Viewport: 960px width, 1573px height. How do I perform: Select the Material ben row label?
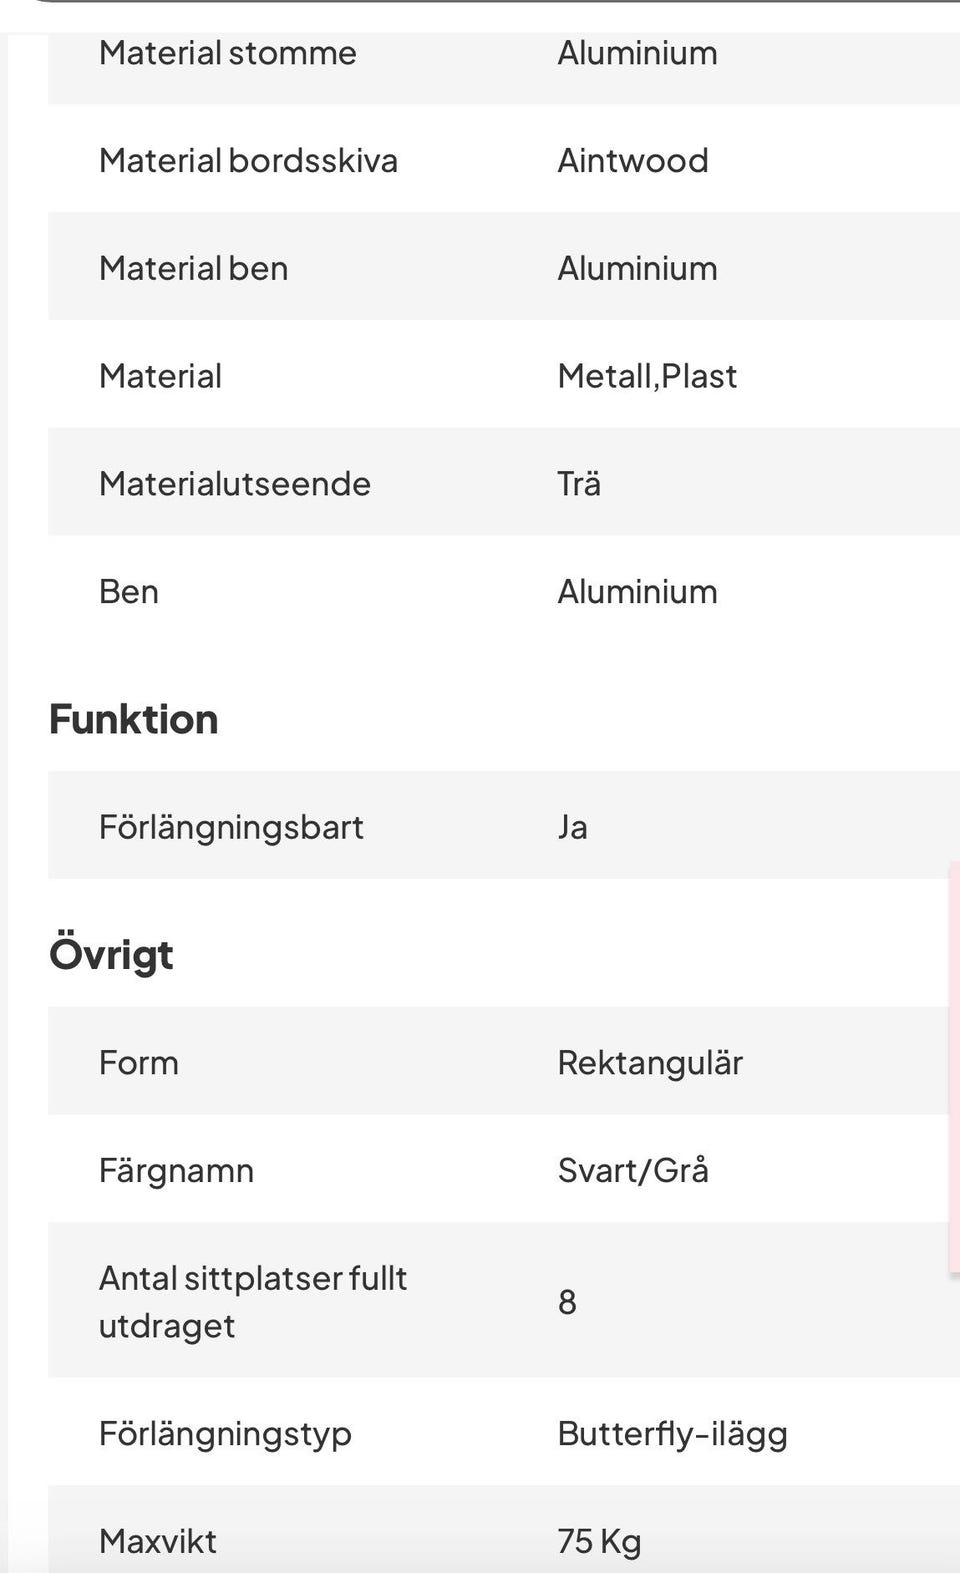click(x=193, y=269)
